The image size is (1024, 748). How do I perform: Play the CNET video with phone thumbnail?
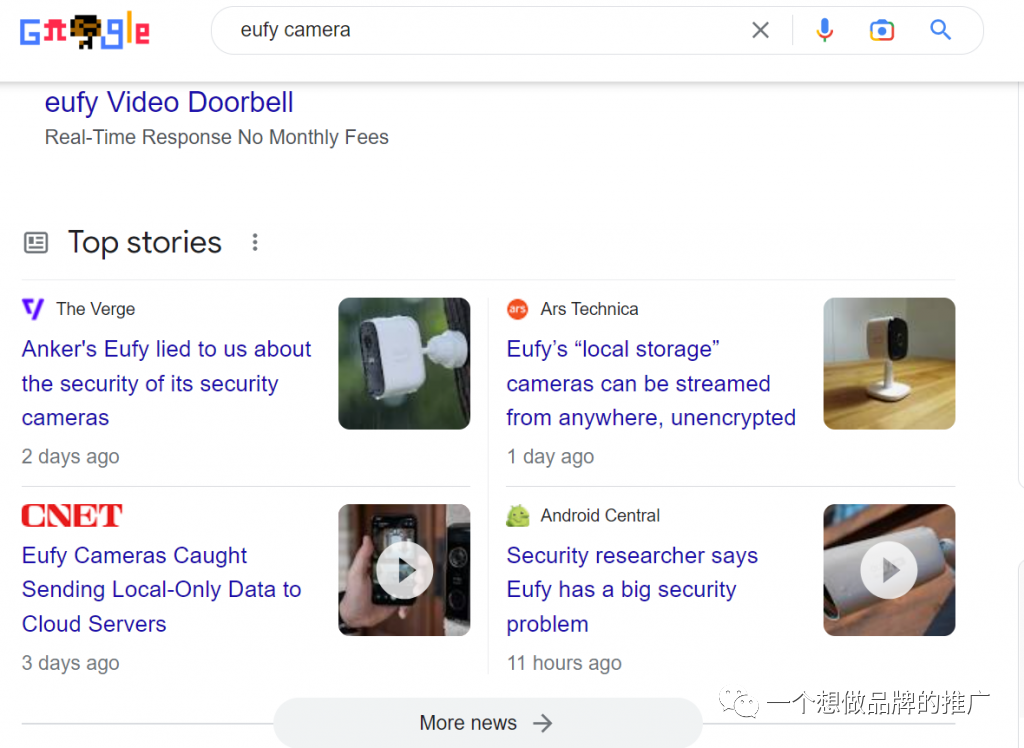pos(404,570)
